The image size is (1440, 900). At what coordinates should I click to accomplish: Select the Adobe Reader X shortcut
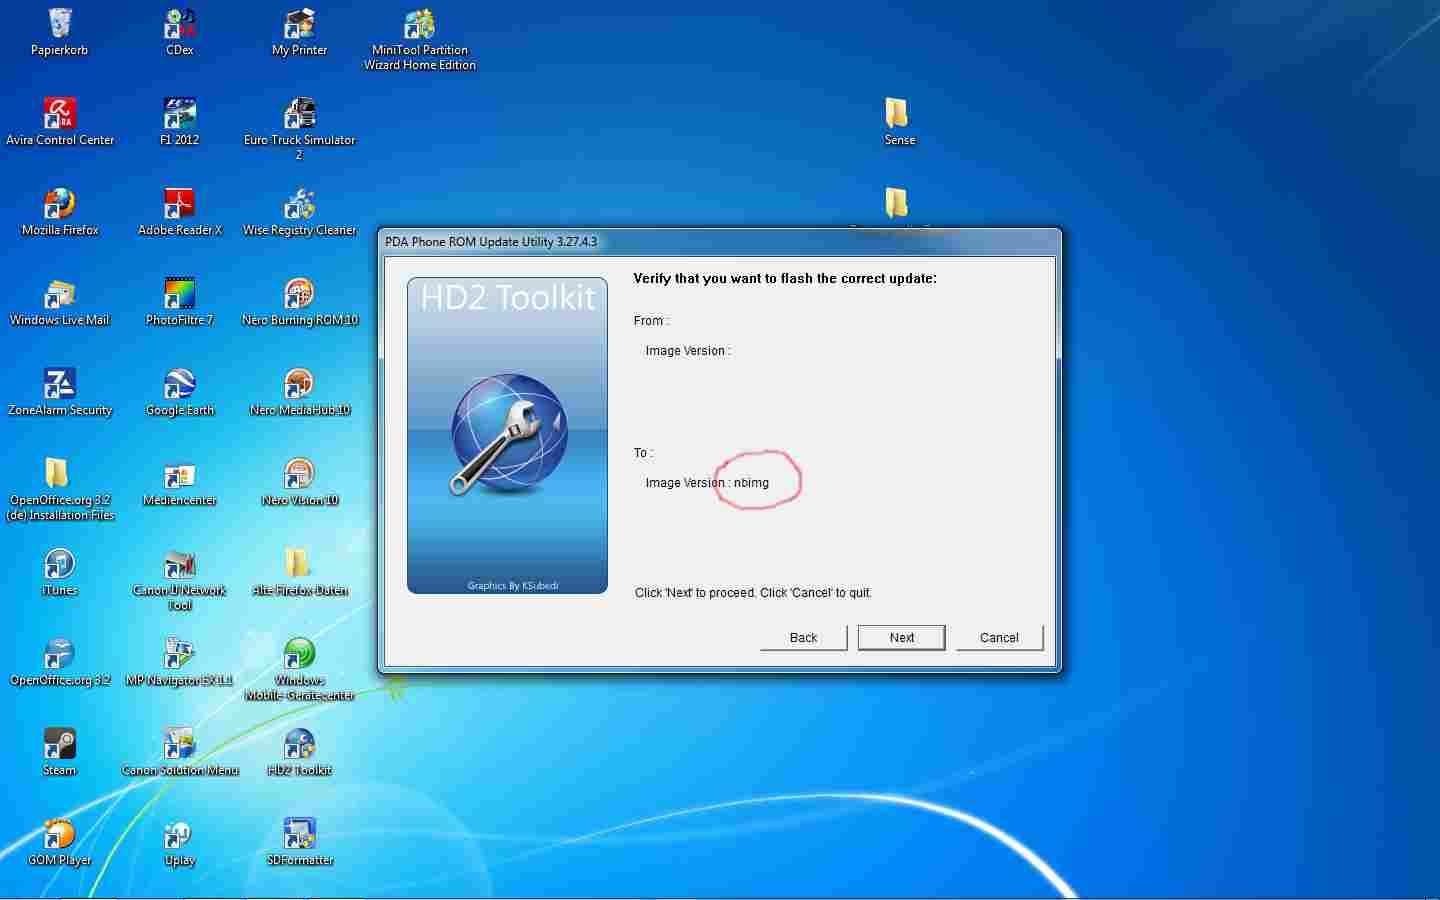[x=180, y=206]
